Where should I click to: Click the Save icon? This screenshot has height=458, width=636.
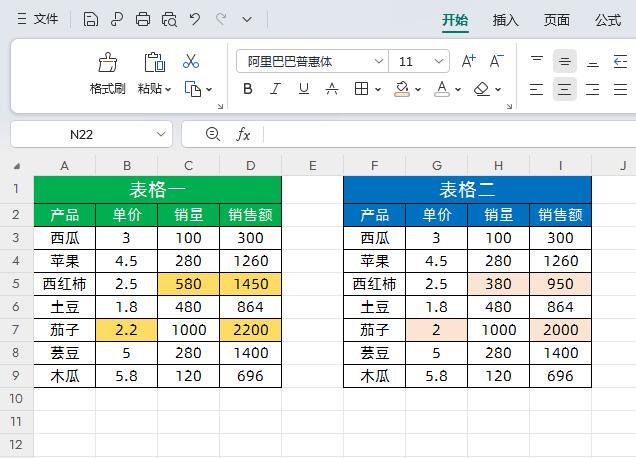tap(90, 19)
